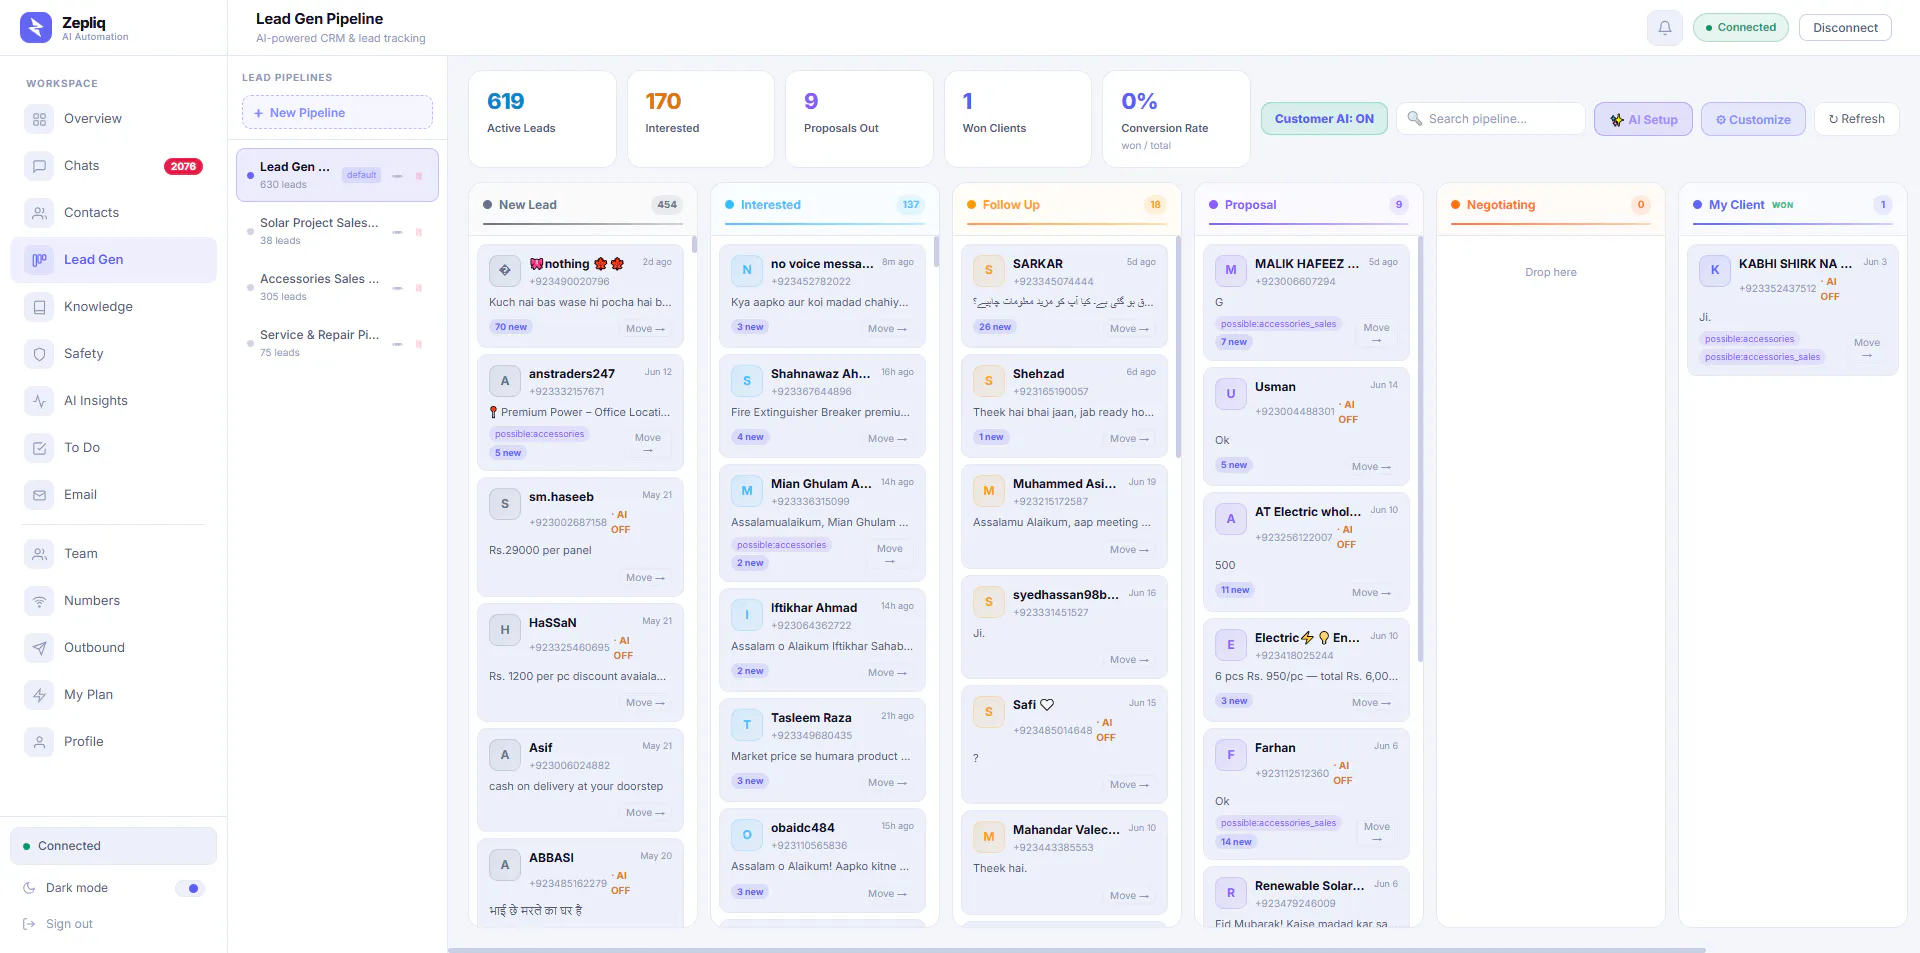Switch to Solar Project Sales pipeline
1920x953 pixels.
click(337, 231)
